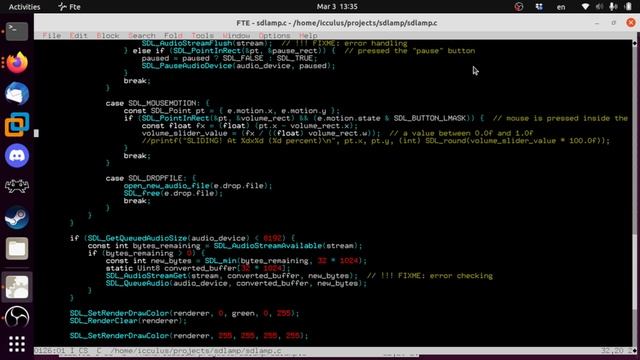Open the Files manager dock icon
640x360 pixels.
[17, 249]
